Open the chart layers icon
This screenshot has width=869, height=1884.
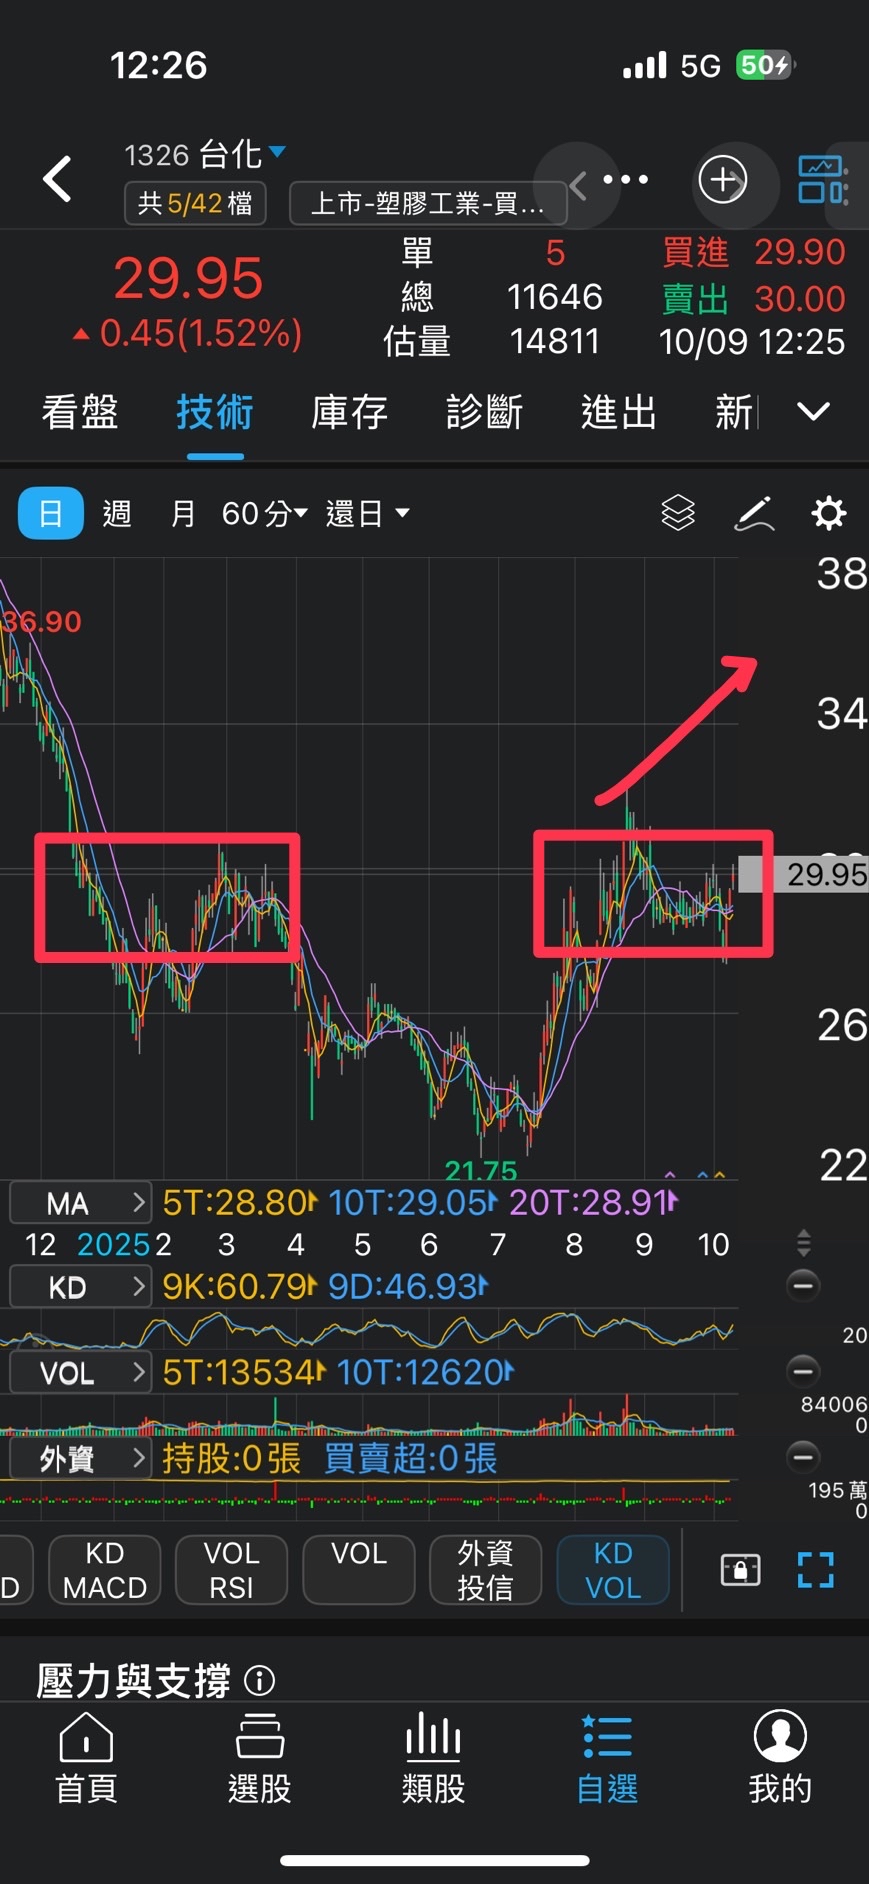(678, 513)
